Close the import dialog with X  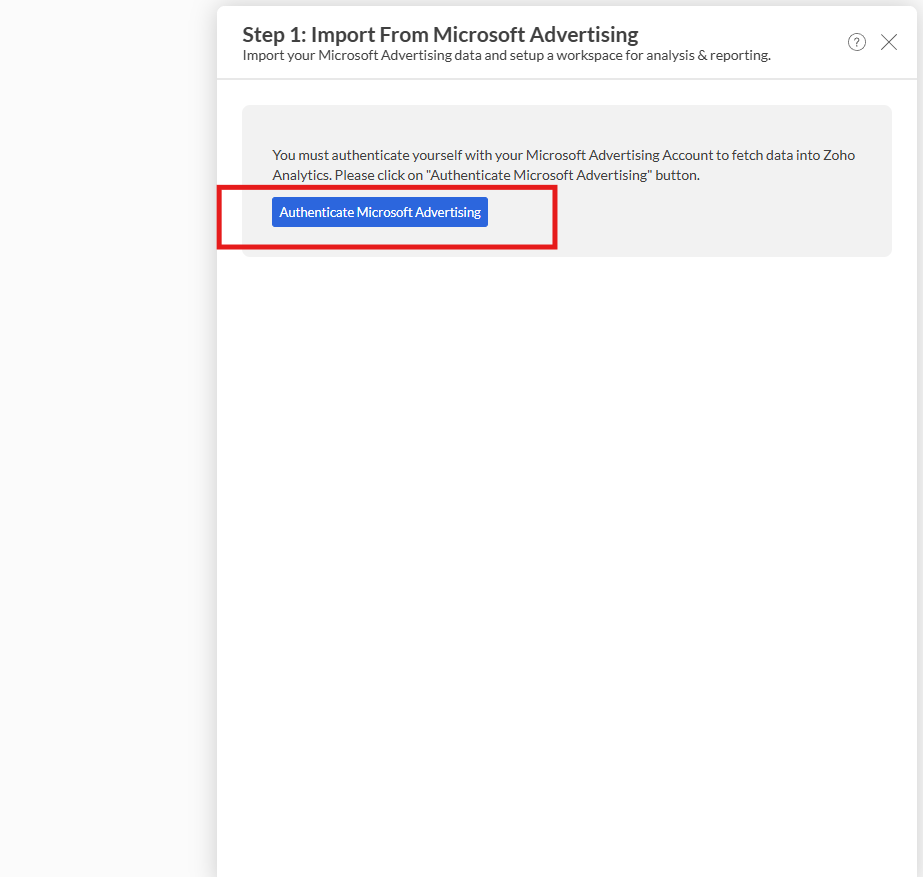pos(889,42)
